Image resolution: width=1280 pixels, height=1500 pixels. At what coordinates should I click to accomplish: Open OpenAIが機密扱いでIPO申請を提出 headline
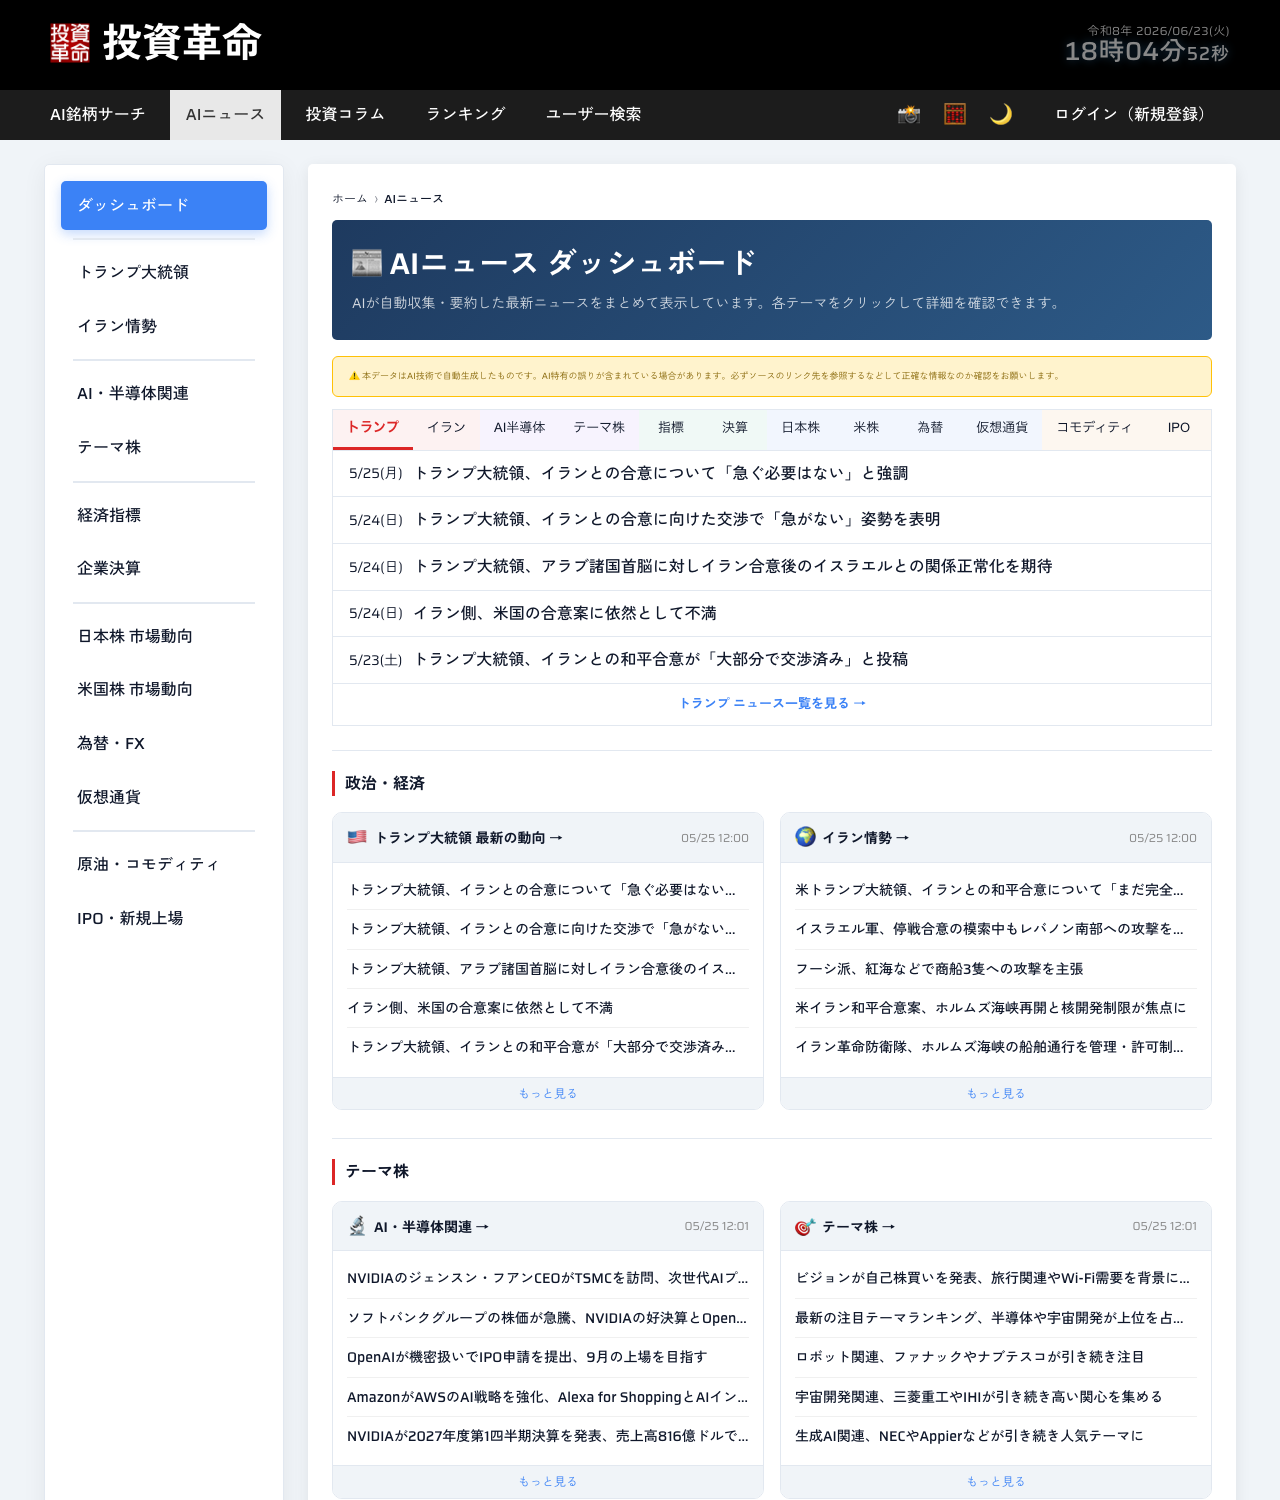point(548,1357)
